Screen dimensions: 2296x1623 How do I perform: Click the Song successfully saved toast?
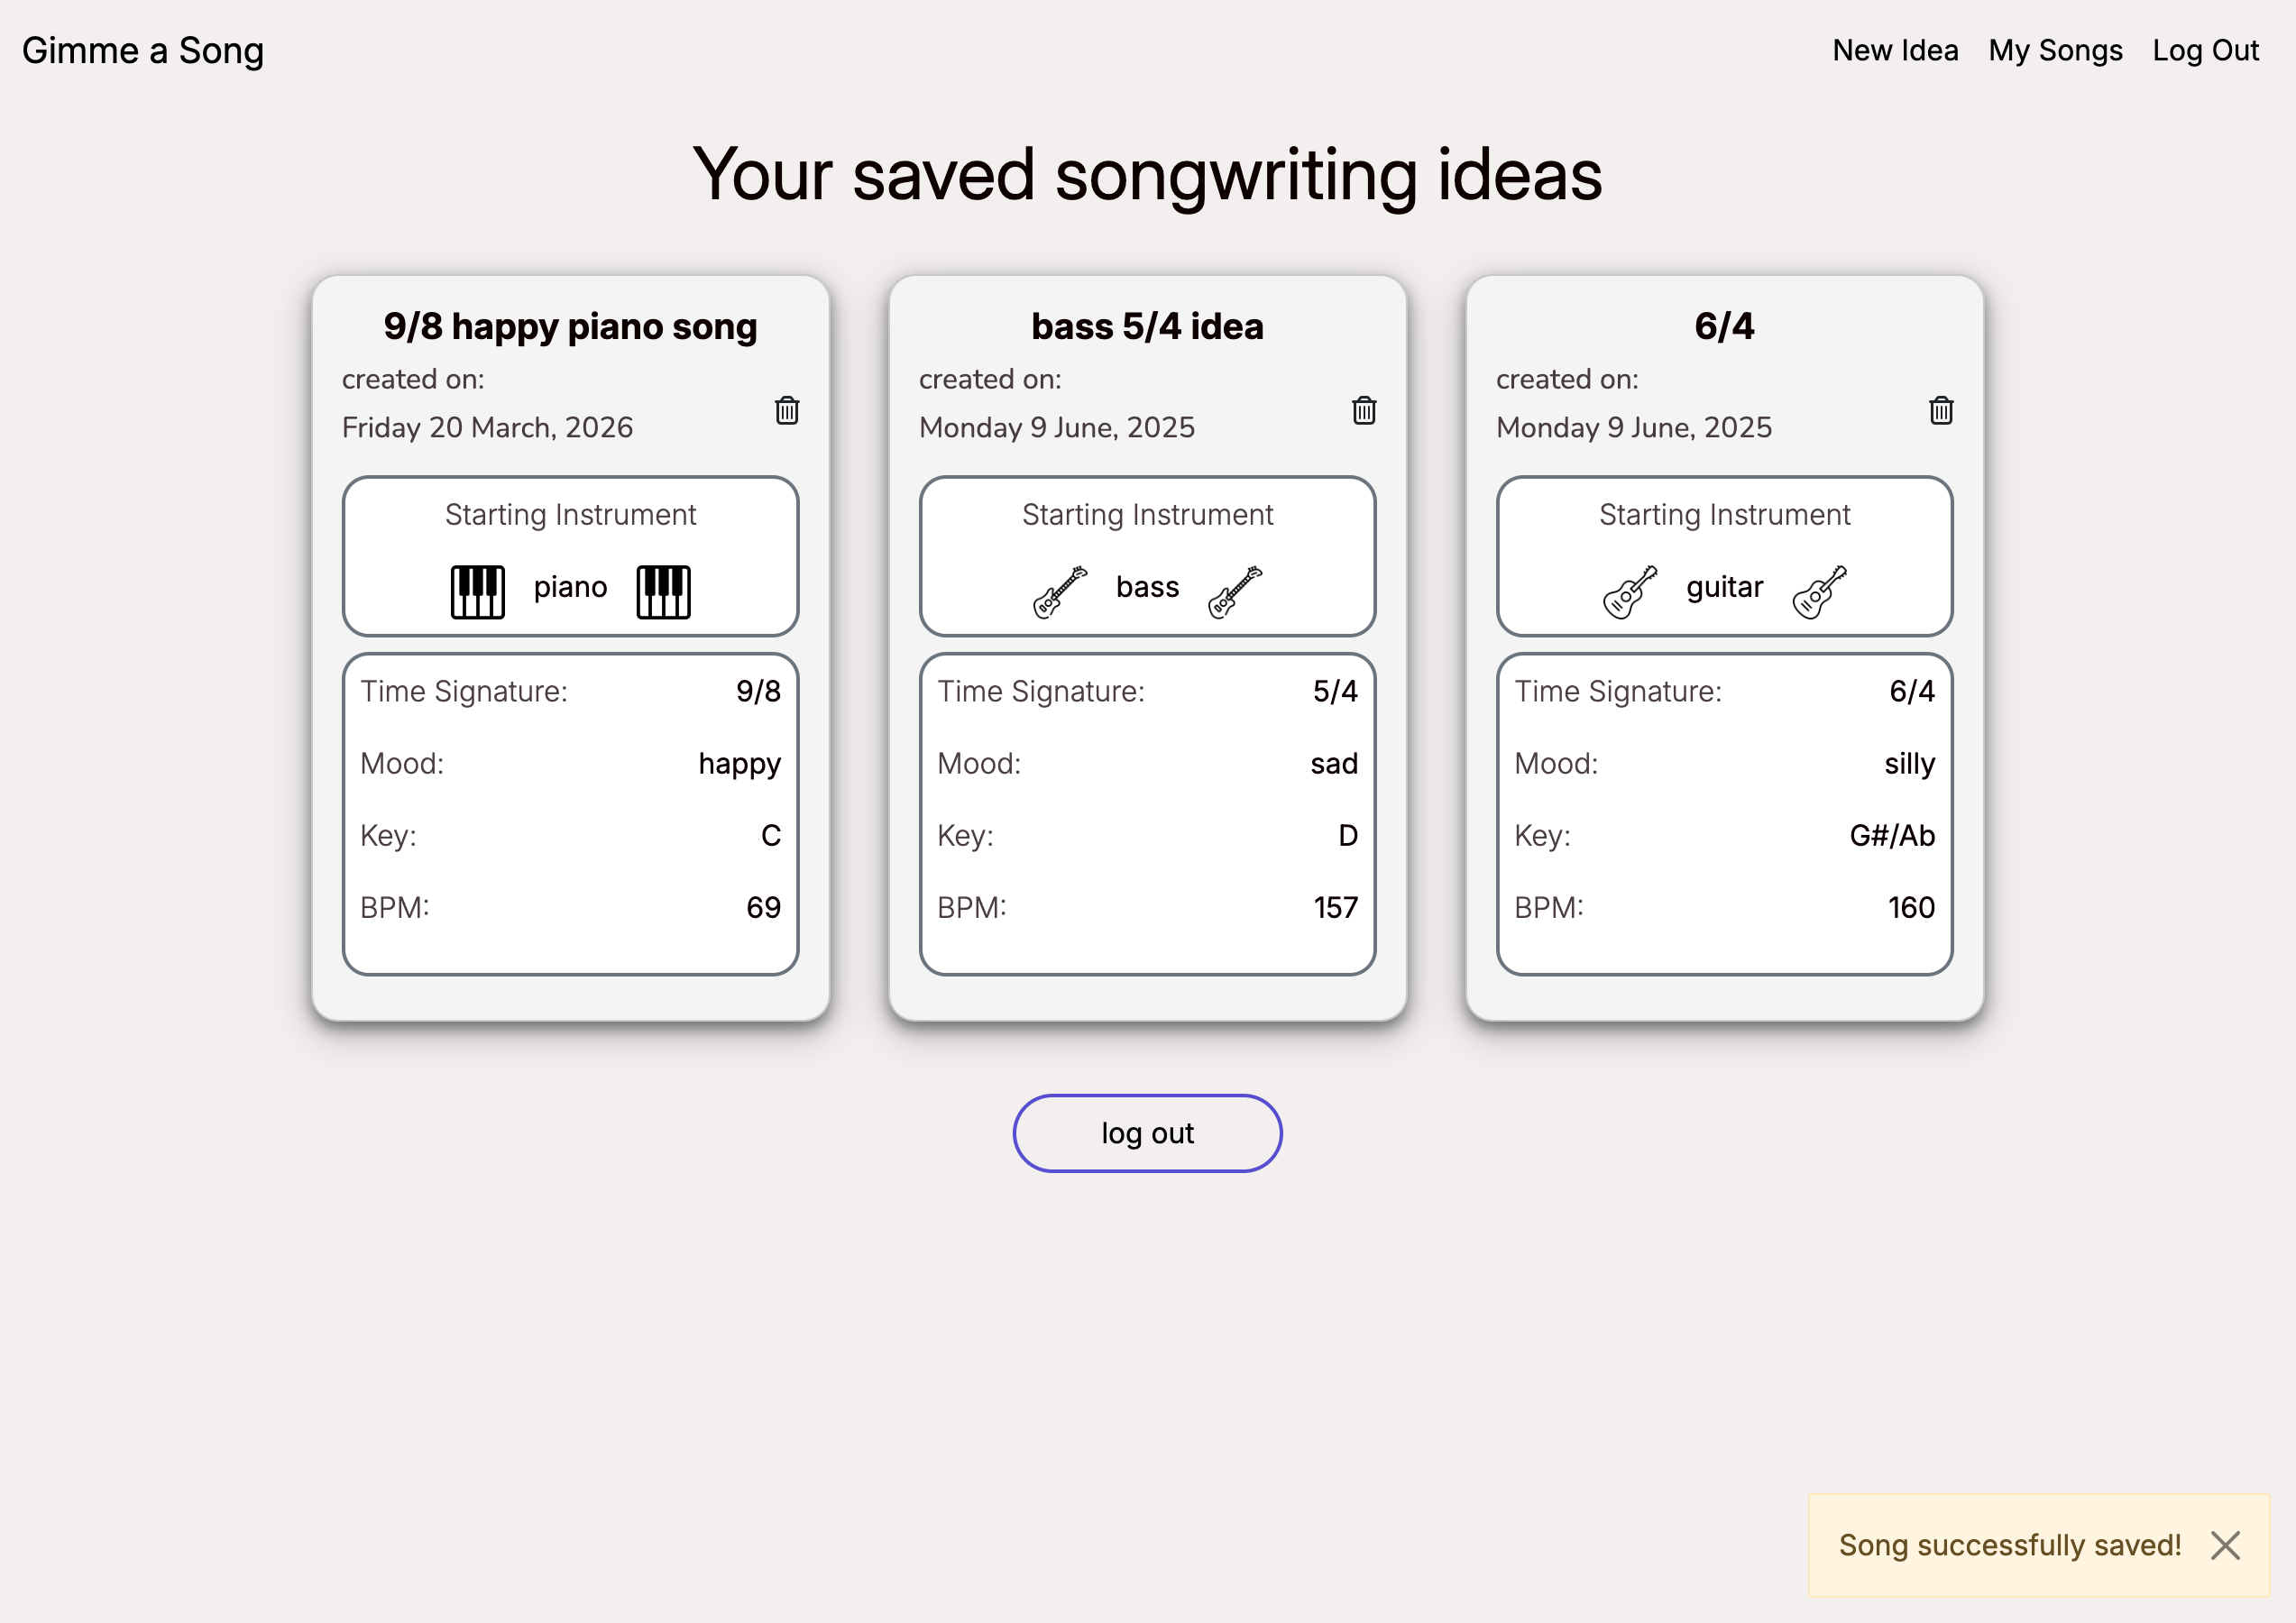click(2010, 1545)
